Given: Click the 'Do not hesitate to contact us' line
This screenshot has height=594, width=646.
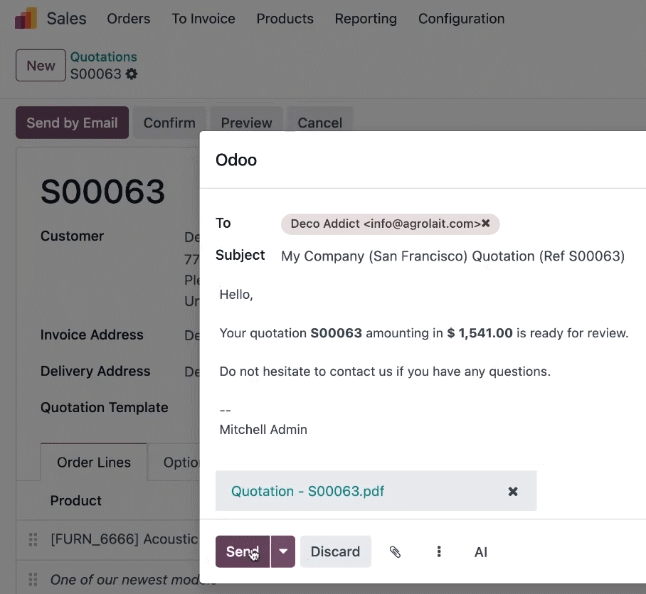Looking at the screenshot, I should point(385,372).
